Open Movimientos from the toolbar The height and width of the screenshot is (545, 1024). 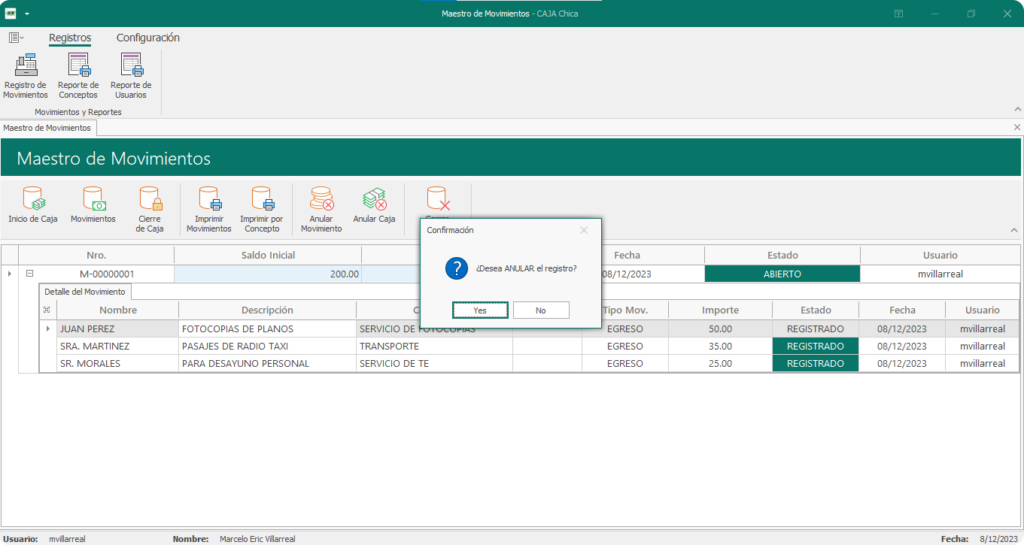93,199
